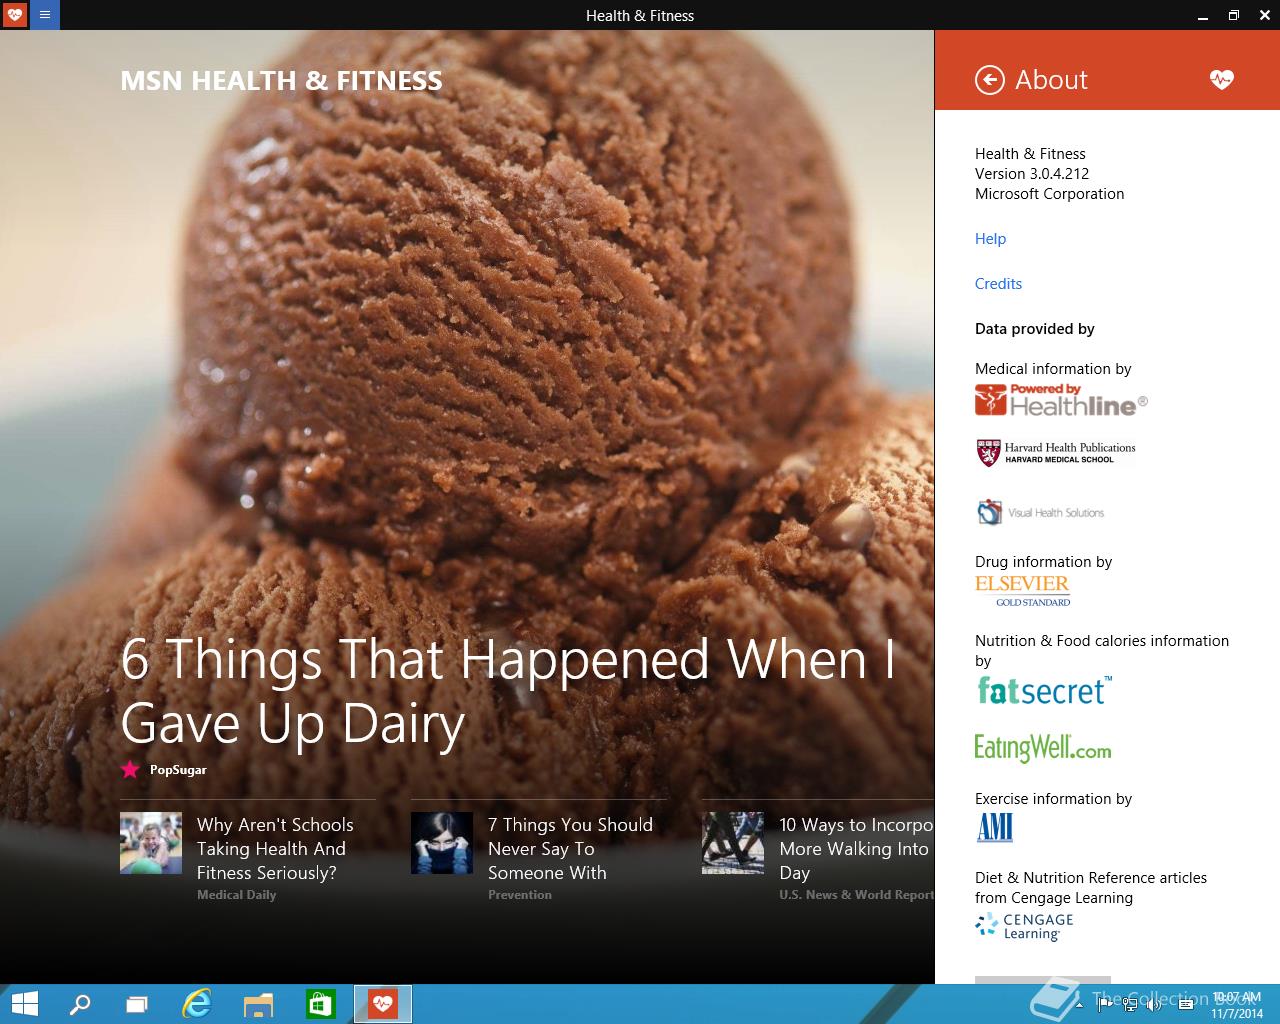1280x1024 pixels.
Task: Click the 'About' panel heading text
Action: coord(1051,80)
